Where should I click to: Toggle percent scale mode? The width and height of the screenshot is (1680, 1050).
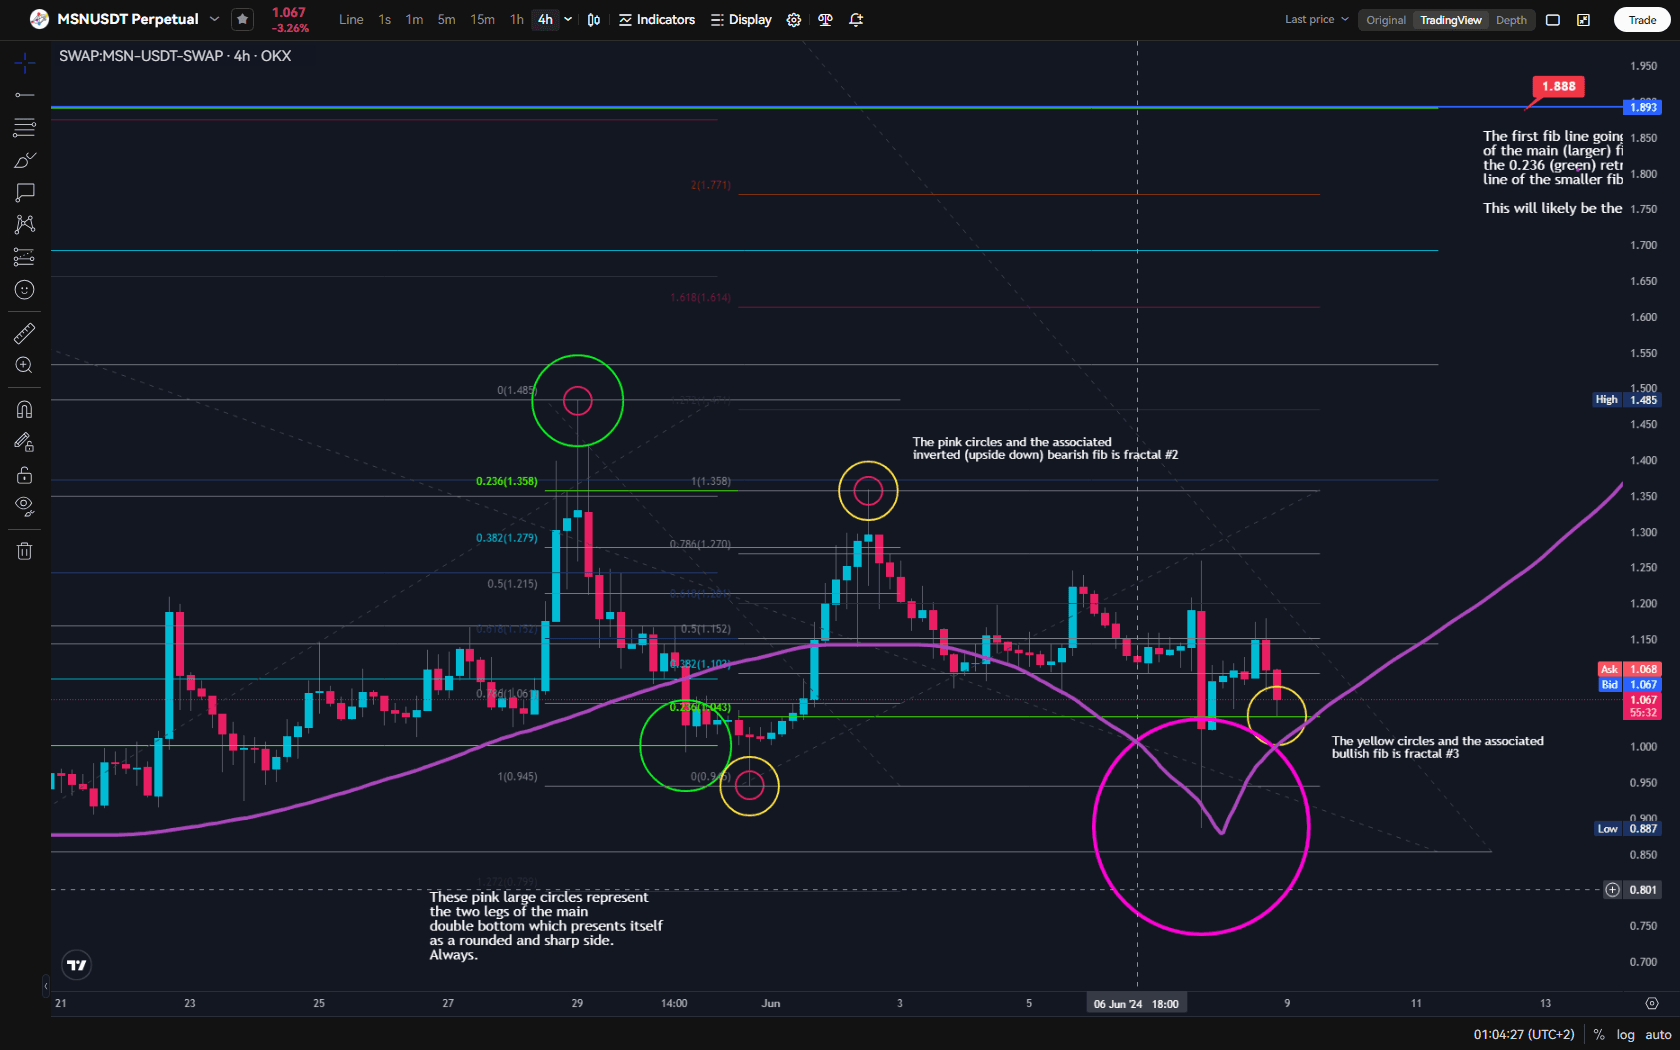[x=1599, y=1035]
